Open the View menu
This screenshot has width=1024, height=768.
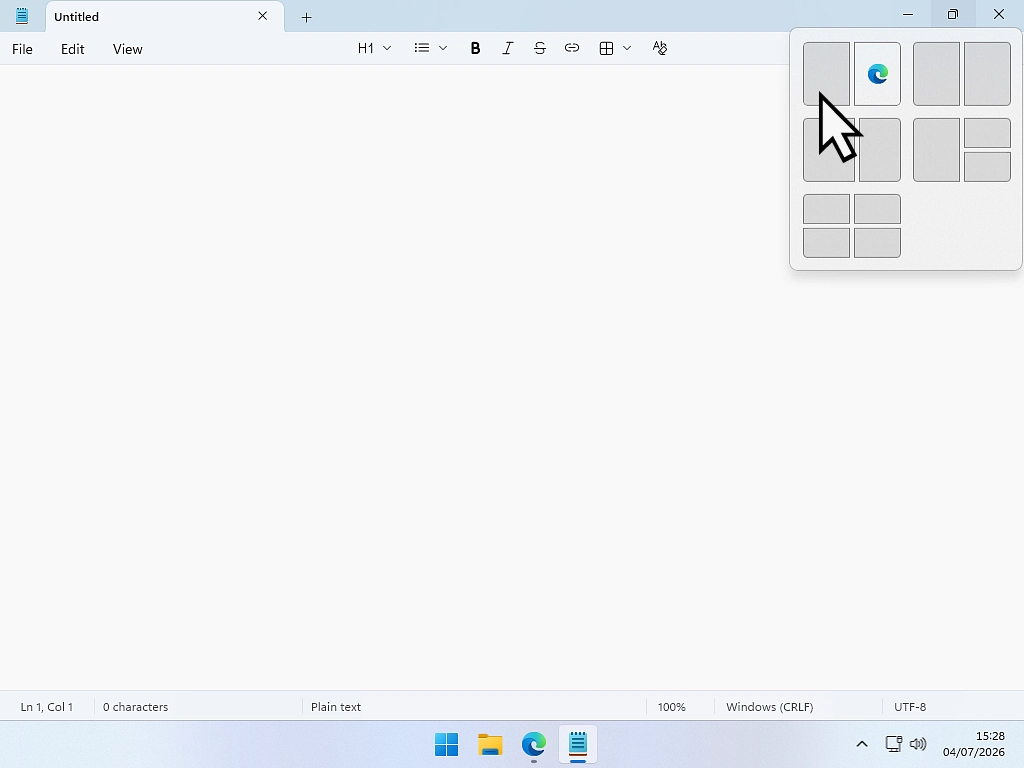pyautogui.click(x=127, y=49)
